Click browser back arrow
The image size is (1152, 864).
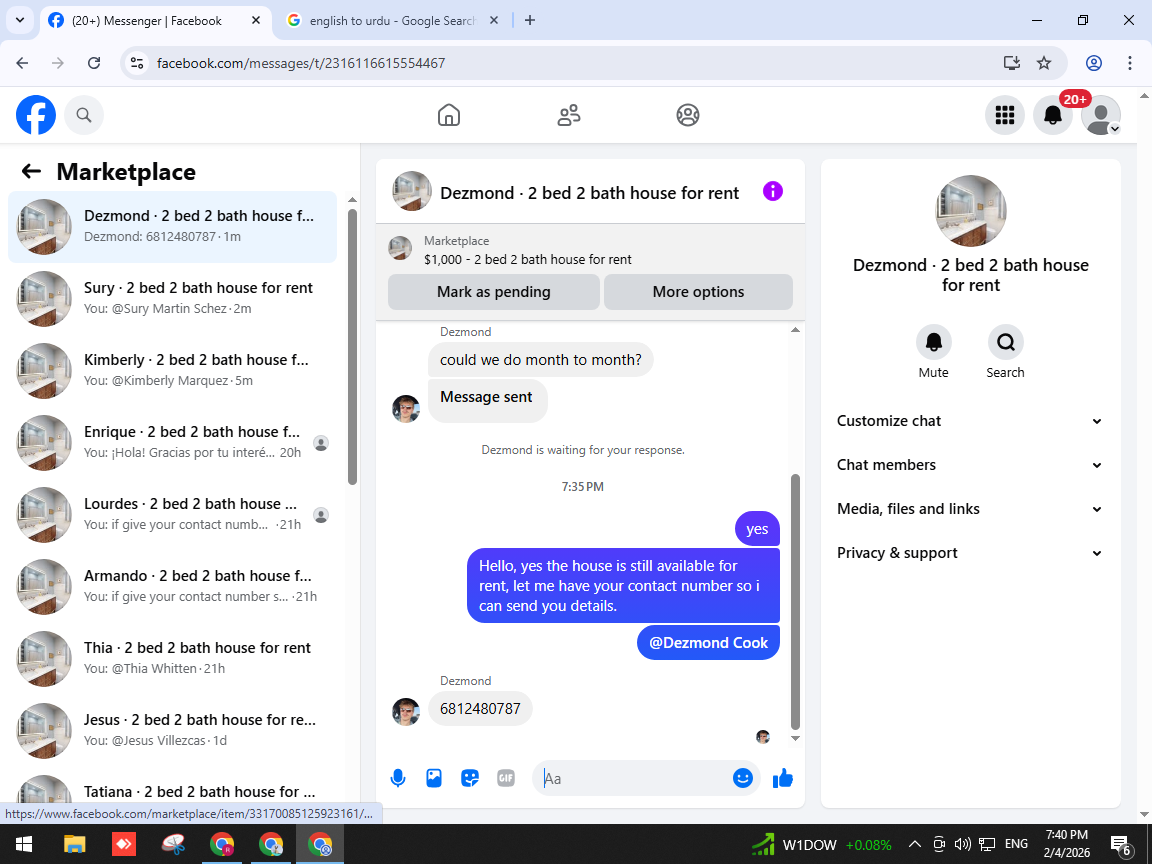coord(22,63)
